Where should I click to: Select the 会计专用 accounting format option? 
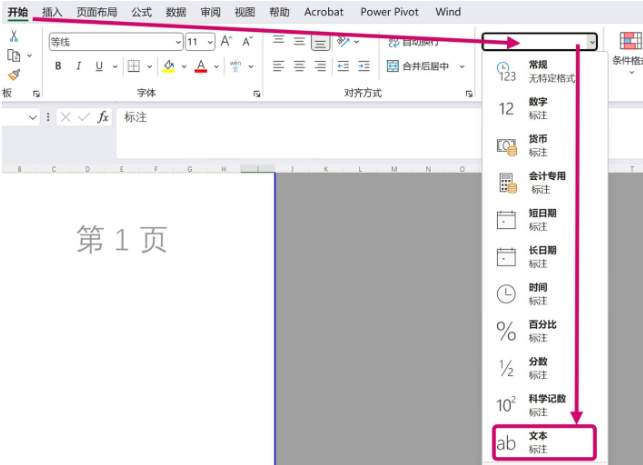pyautogui.click(x=545, y=182)
